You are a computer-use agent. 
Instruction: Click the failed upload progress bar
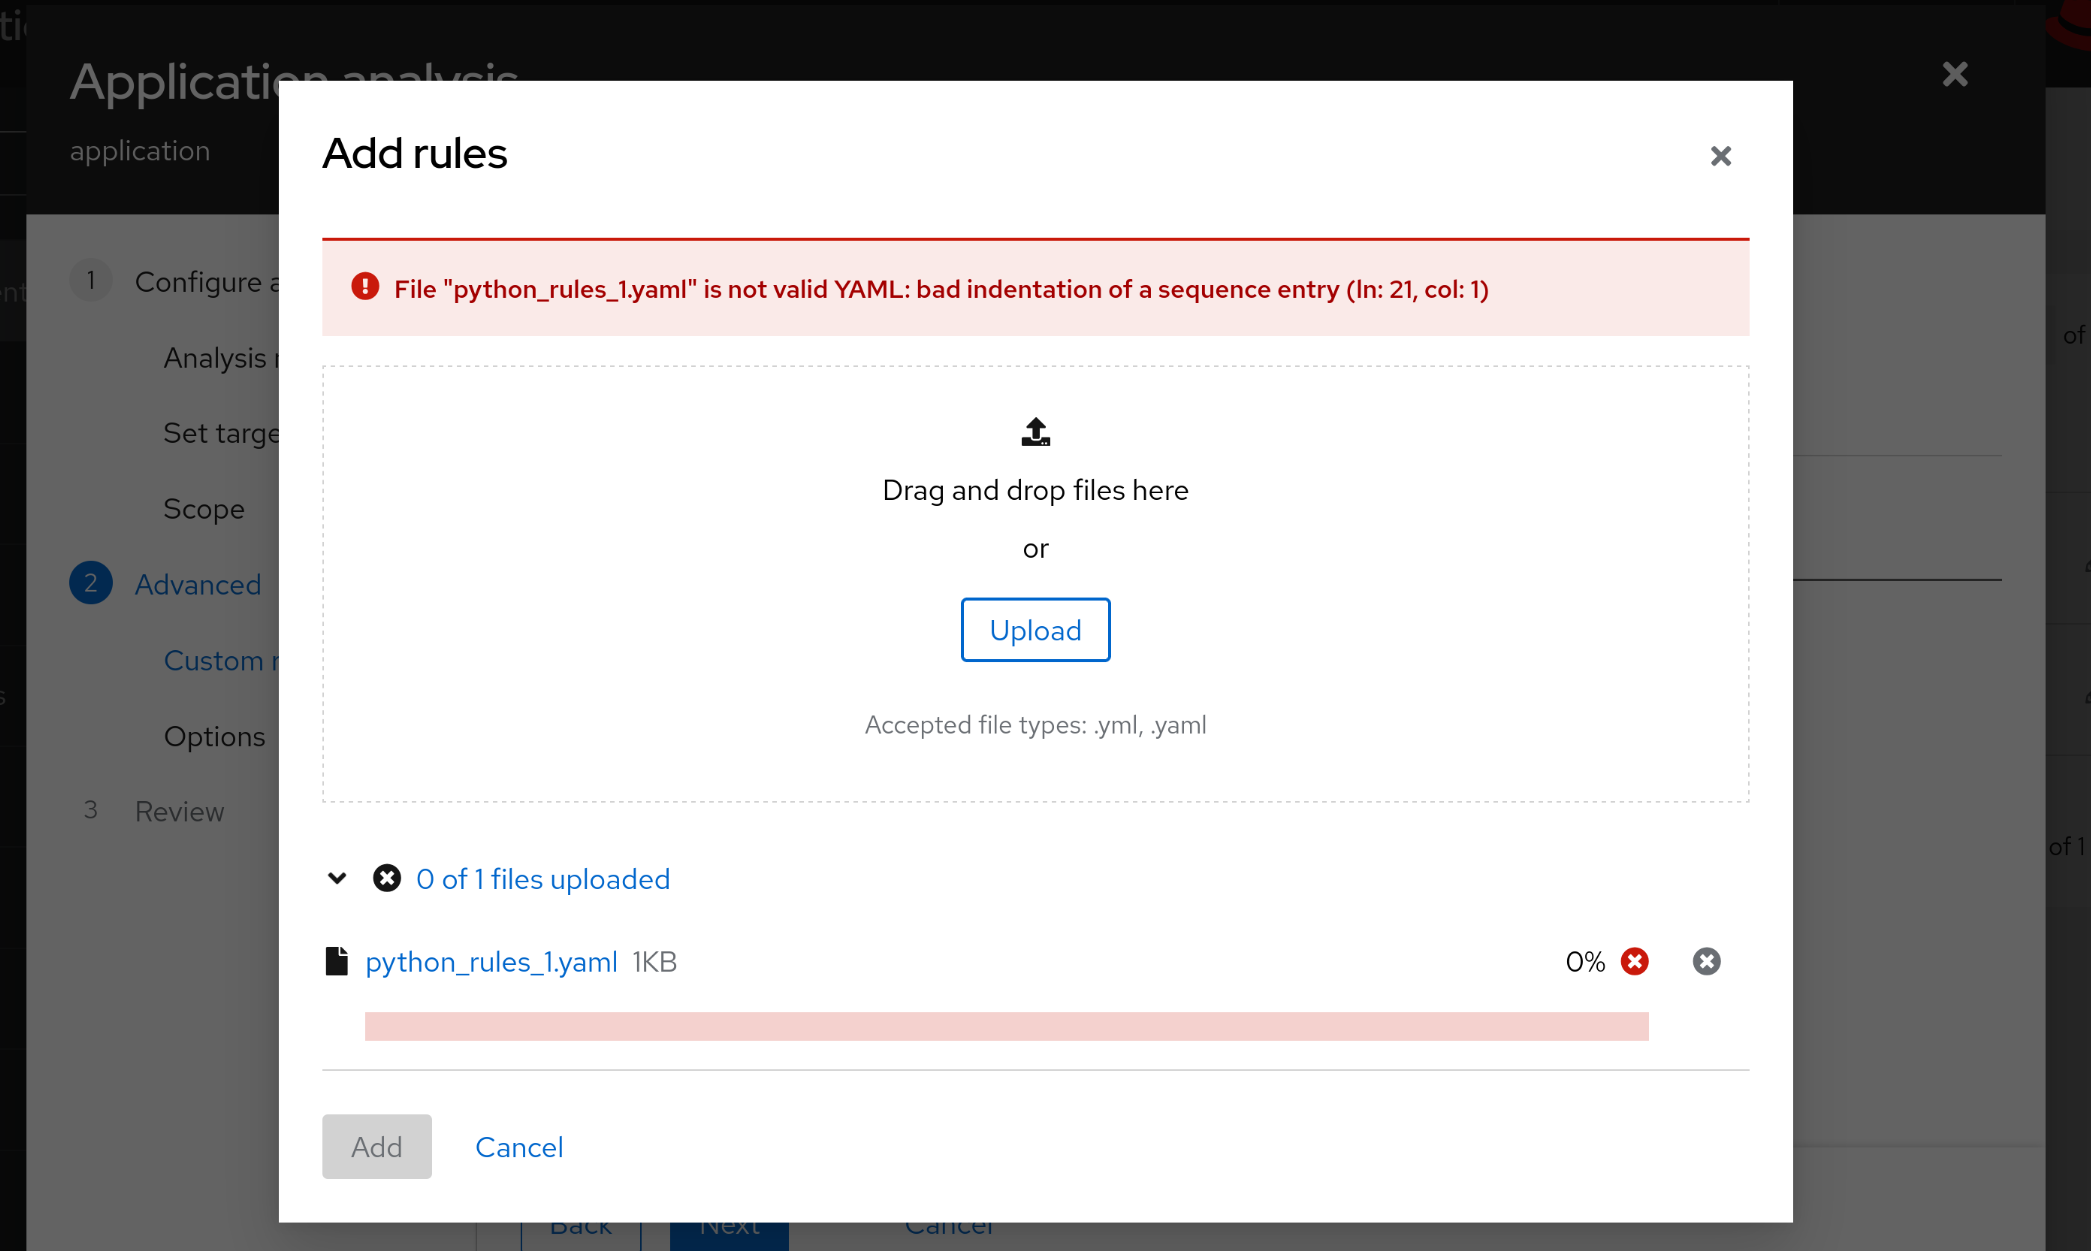pos(1006,1026)
